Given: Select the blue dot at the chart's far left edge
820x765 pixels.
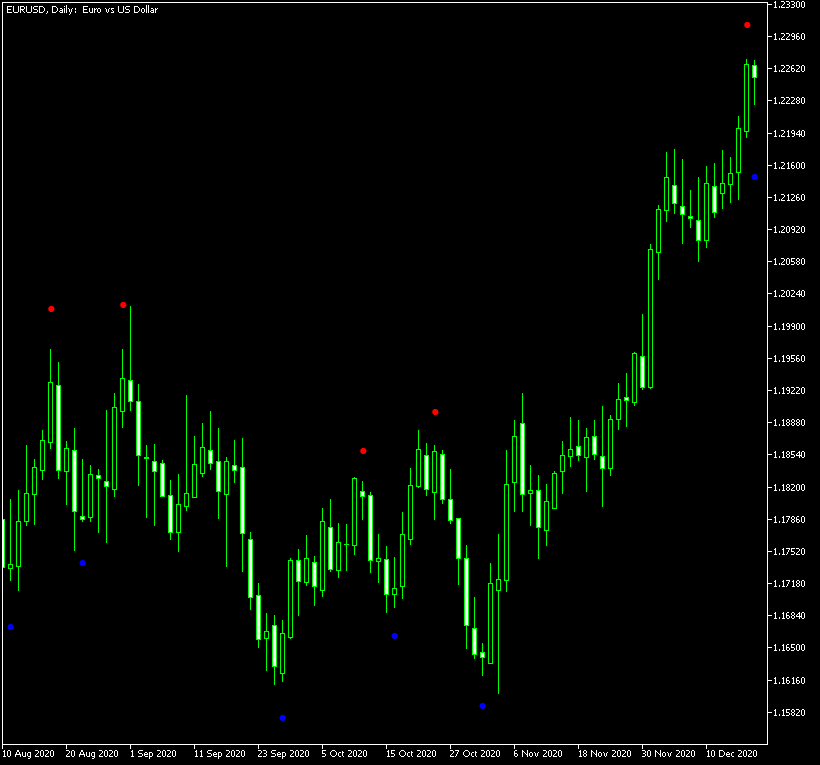Looking at the screenshot, I should pyautogui.click(x=11, y=627).
